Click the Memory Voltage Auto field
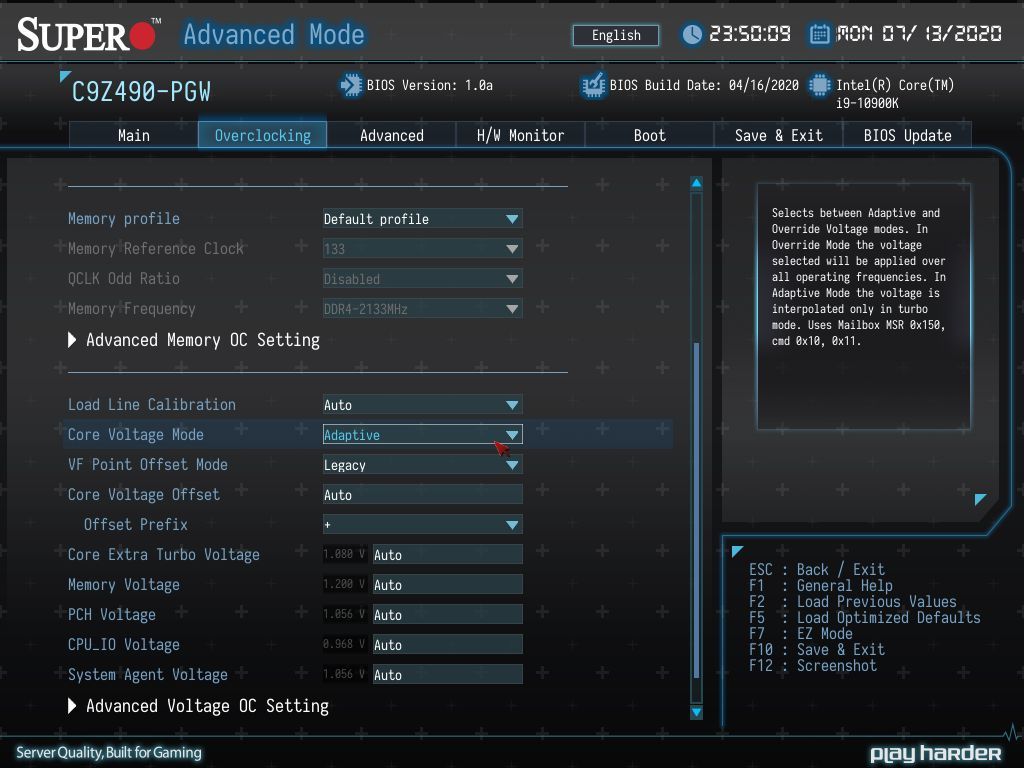The height and width of the screenshot is (768, 1024). point(447,584)
